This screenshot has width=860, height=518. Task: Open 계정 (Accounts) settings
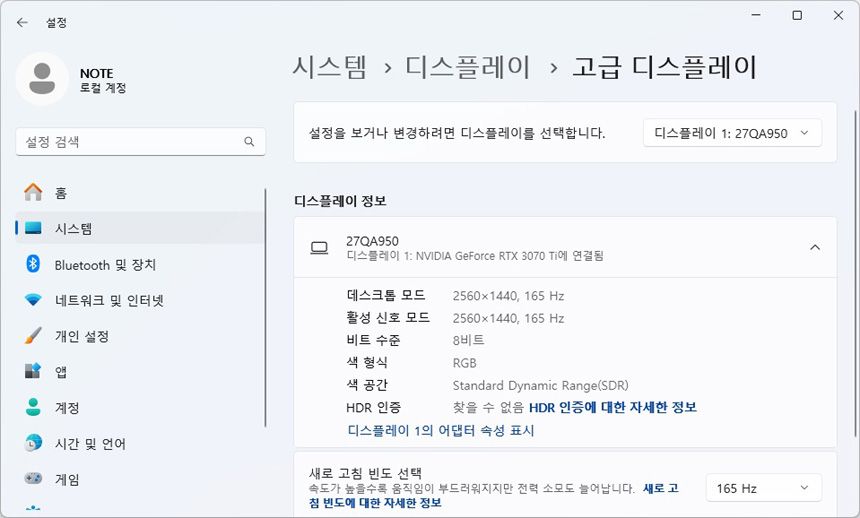66,408
